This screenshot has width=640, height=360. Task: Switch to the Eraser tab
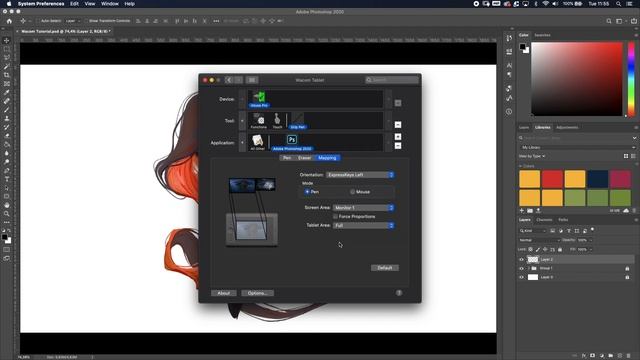click(304, 158)
